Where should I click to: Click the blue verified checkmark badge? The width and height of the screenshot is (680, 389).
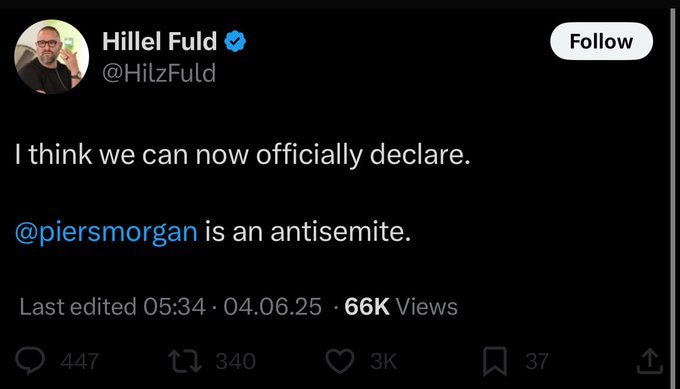coord(235,41)
